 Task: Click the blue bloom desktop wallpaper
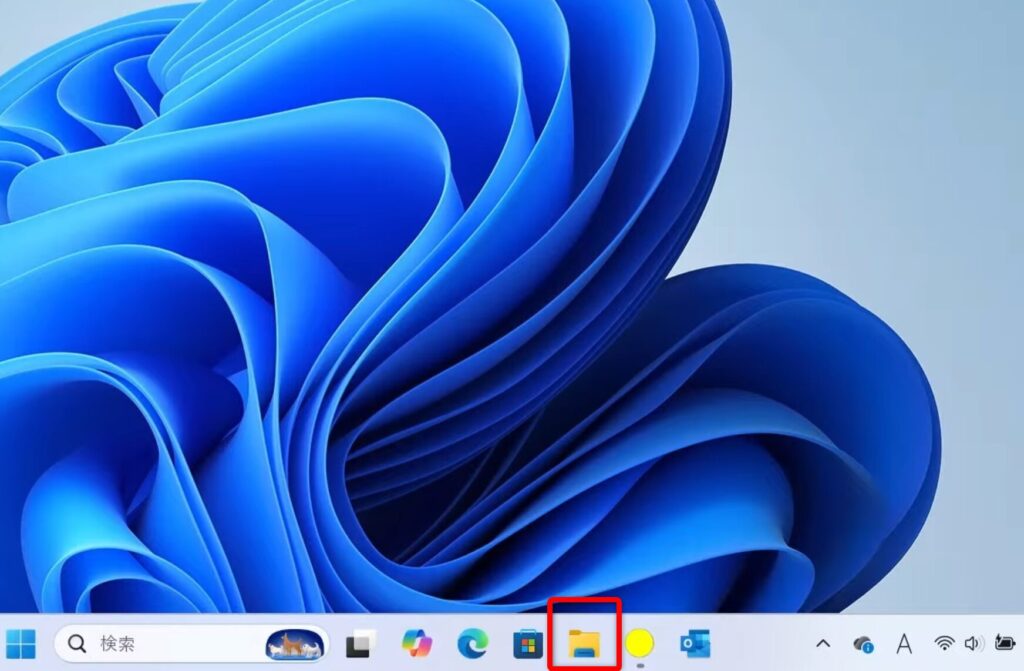coord(400,300)
